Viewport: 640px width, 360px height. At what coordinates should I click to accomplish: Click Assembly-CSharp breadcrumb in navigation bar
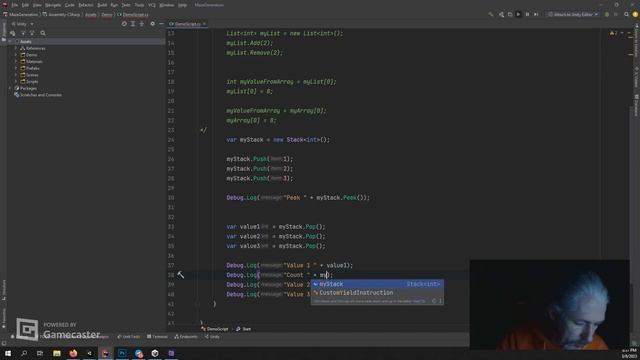[x=61, y=14]
